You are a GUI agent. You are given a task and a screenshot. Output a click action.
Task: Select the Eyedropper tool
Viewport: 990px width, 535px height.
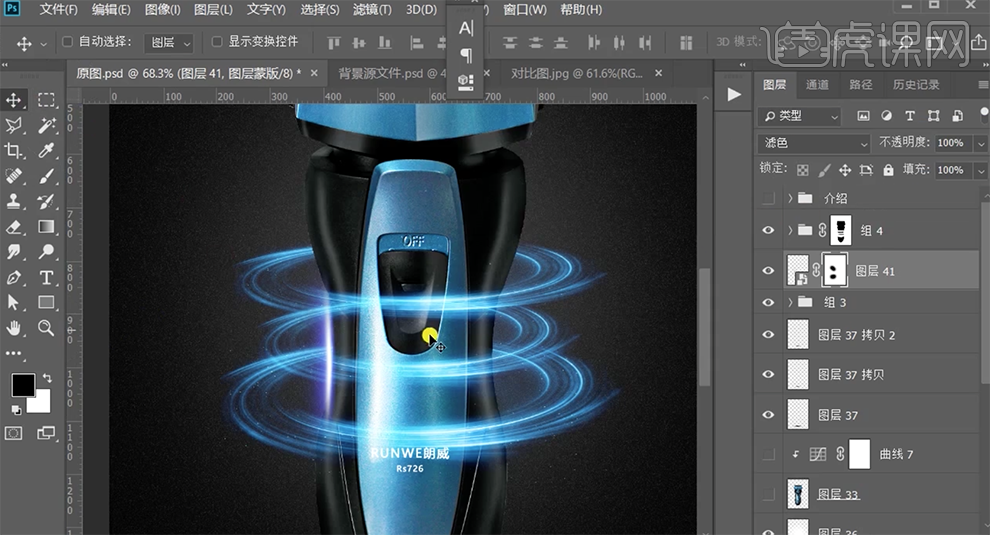point(46,151)
